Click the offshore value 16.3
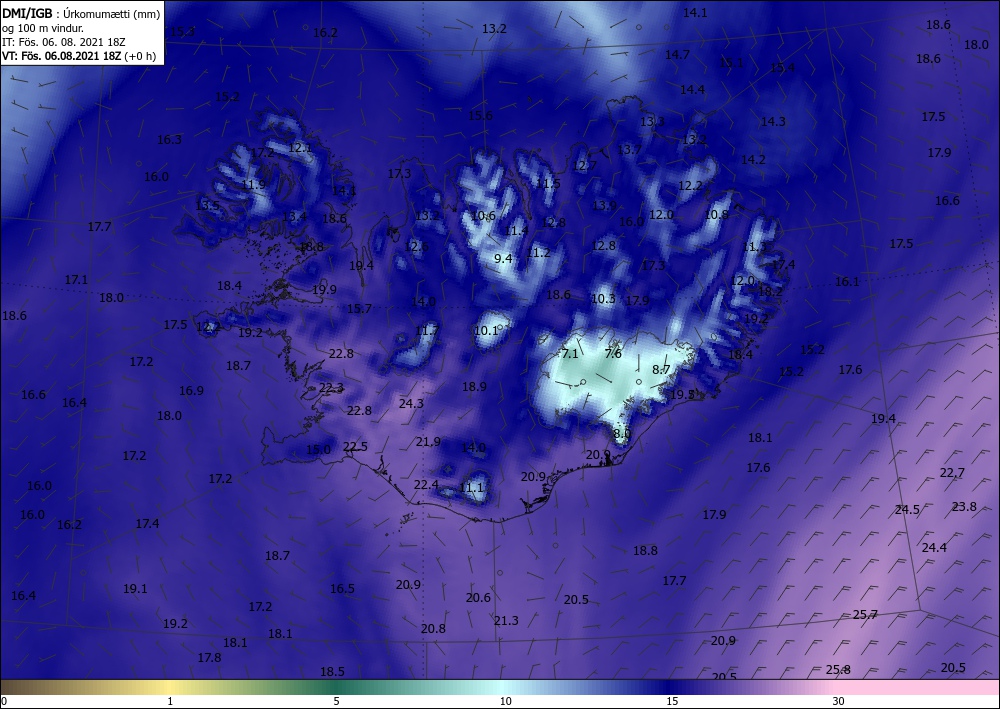Viewport: 1000px width, 709px height. click(169, 140)
